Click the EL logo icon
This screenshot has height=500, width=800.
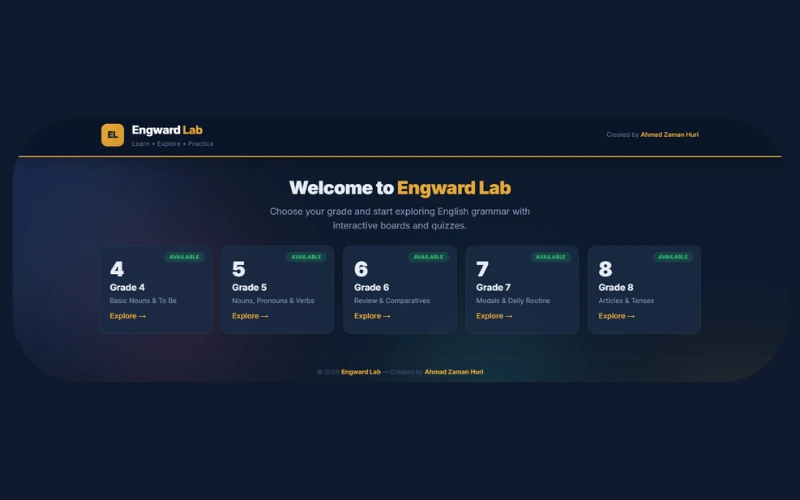click(112, 135)
